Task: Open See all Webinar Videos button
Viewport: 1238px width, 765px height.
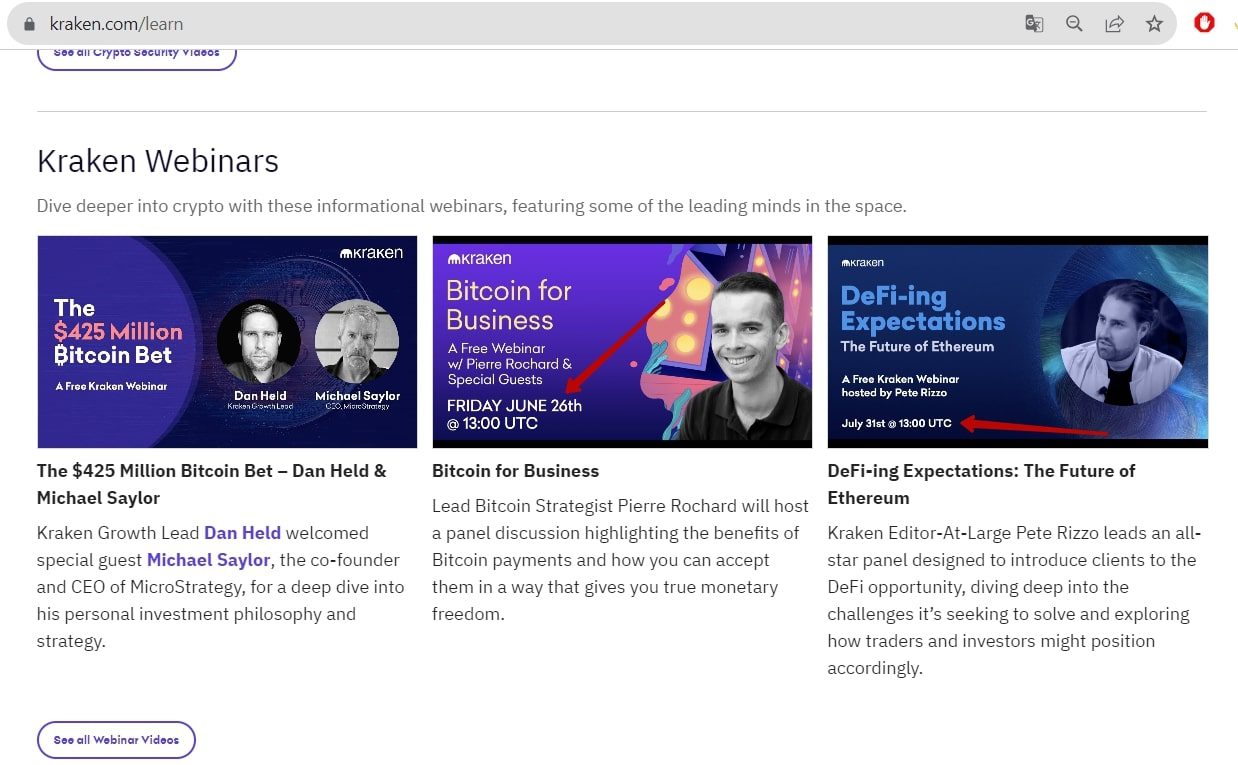Action: tap(116, 740)
